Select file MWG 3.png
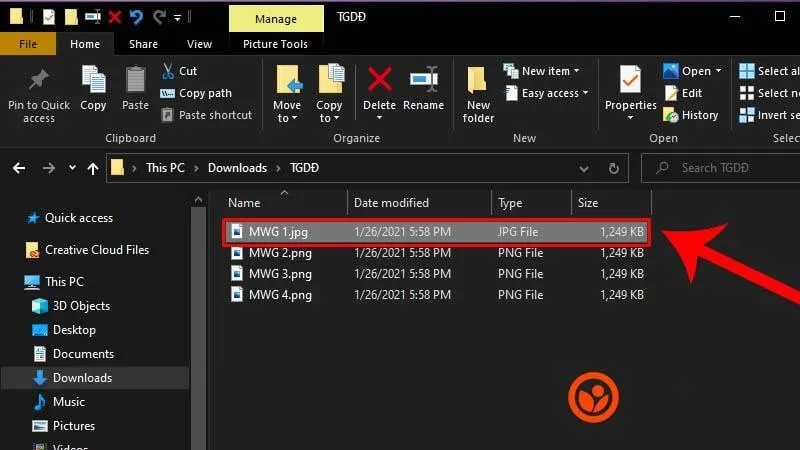The height and width of the screenshot is (450, 800). click(x=437, y=274)
